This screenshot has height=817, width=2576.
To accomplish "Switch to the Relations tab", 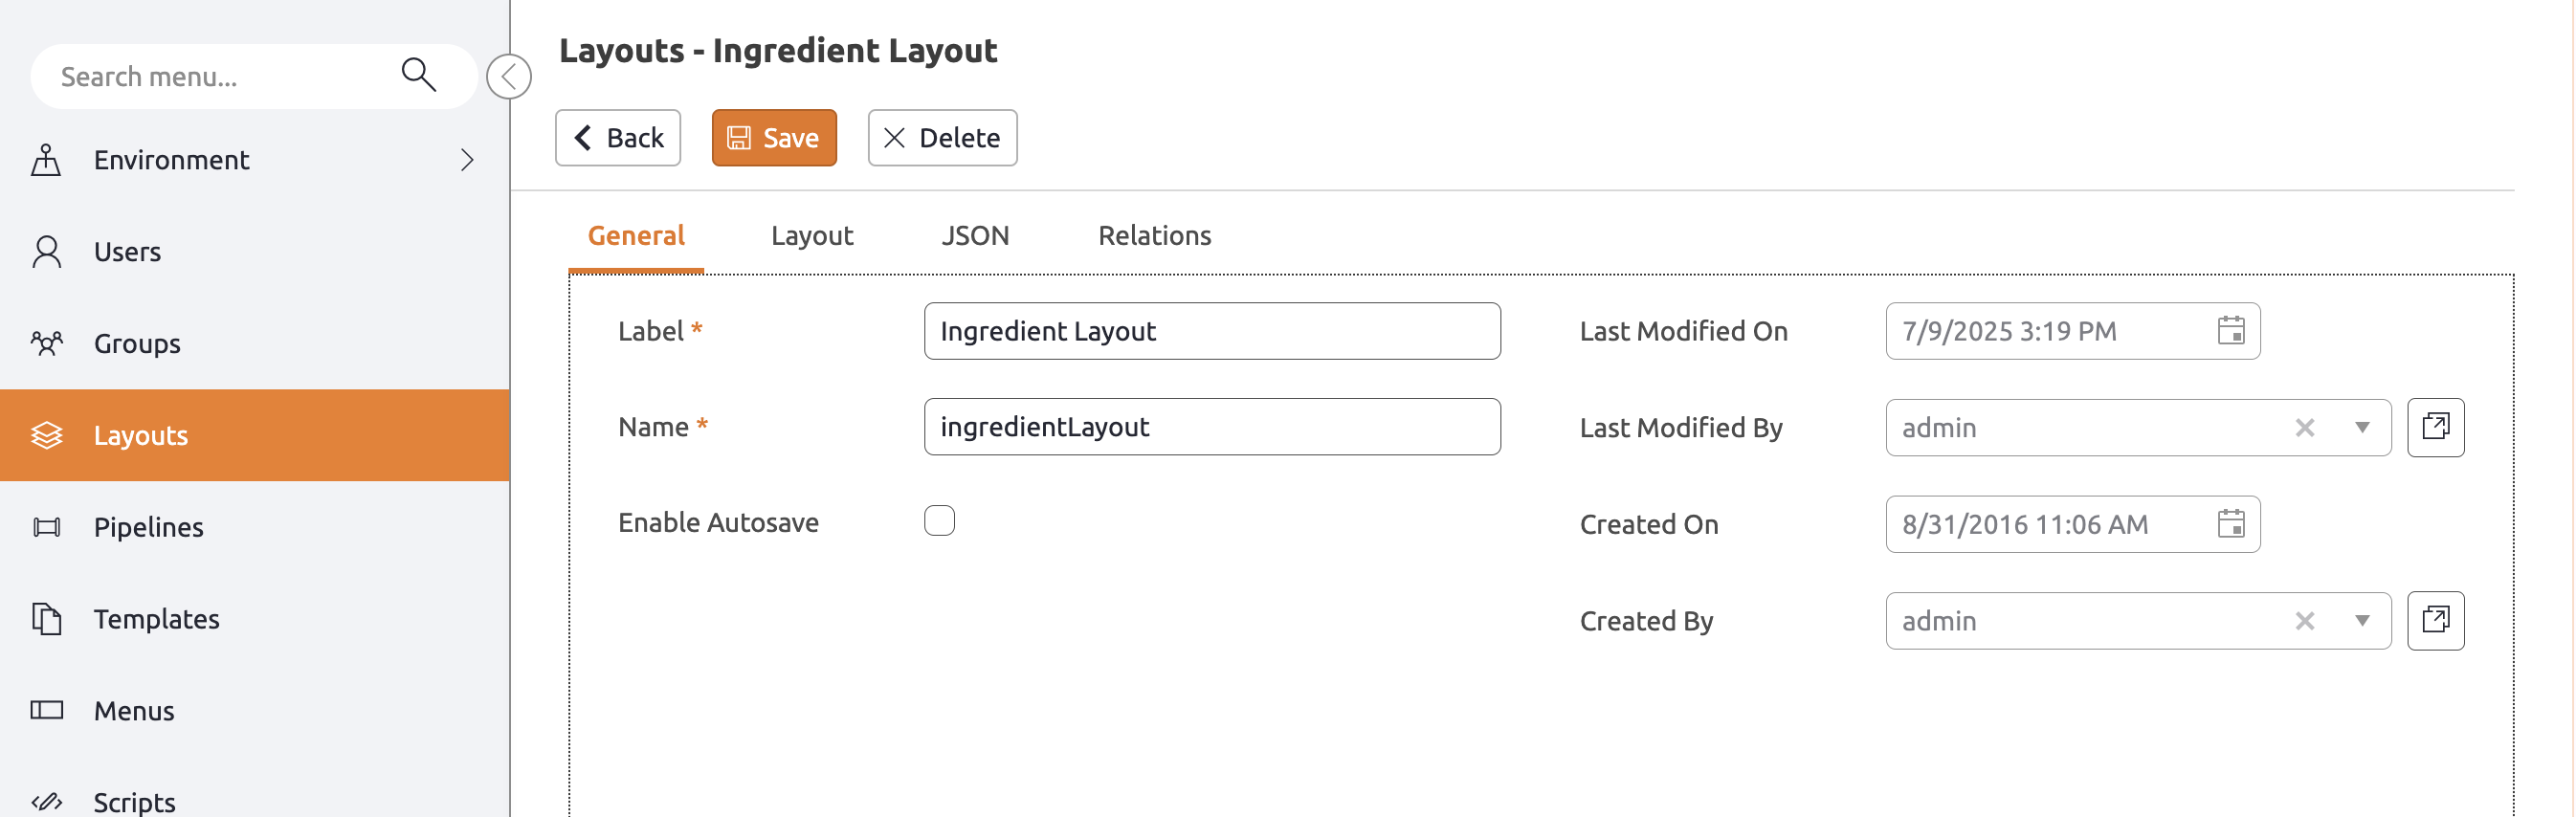I will tap(1154, 236).
